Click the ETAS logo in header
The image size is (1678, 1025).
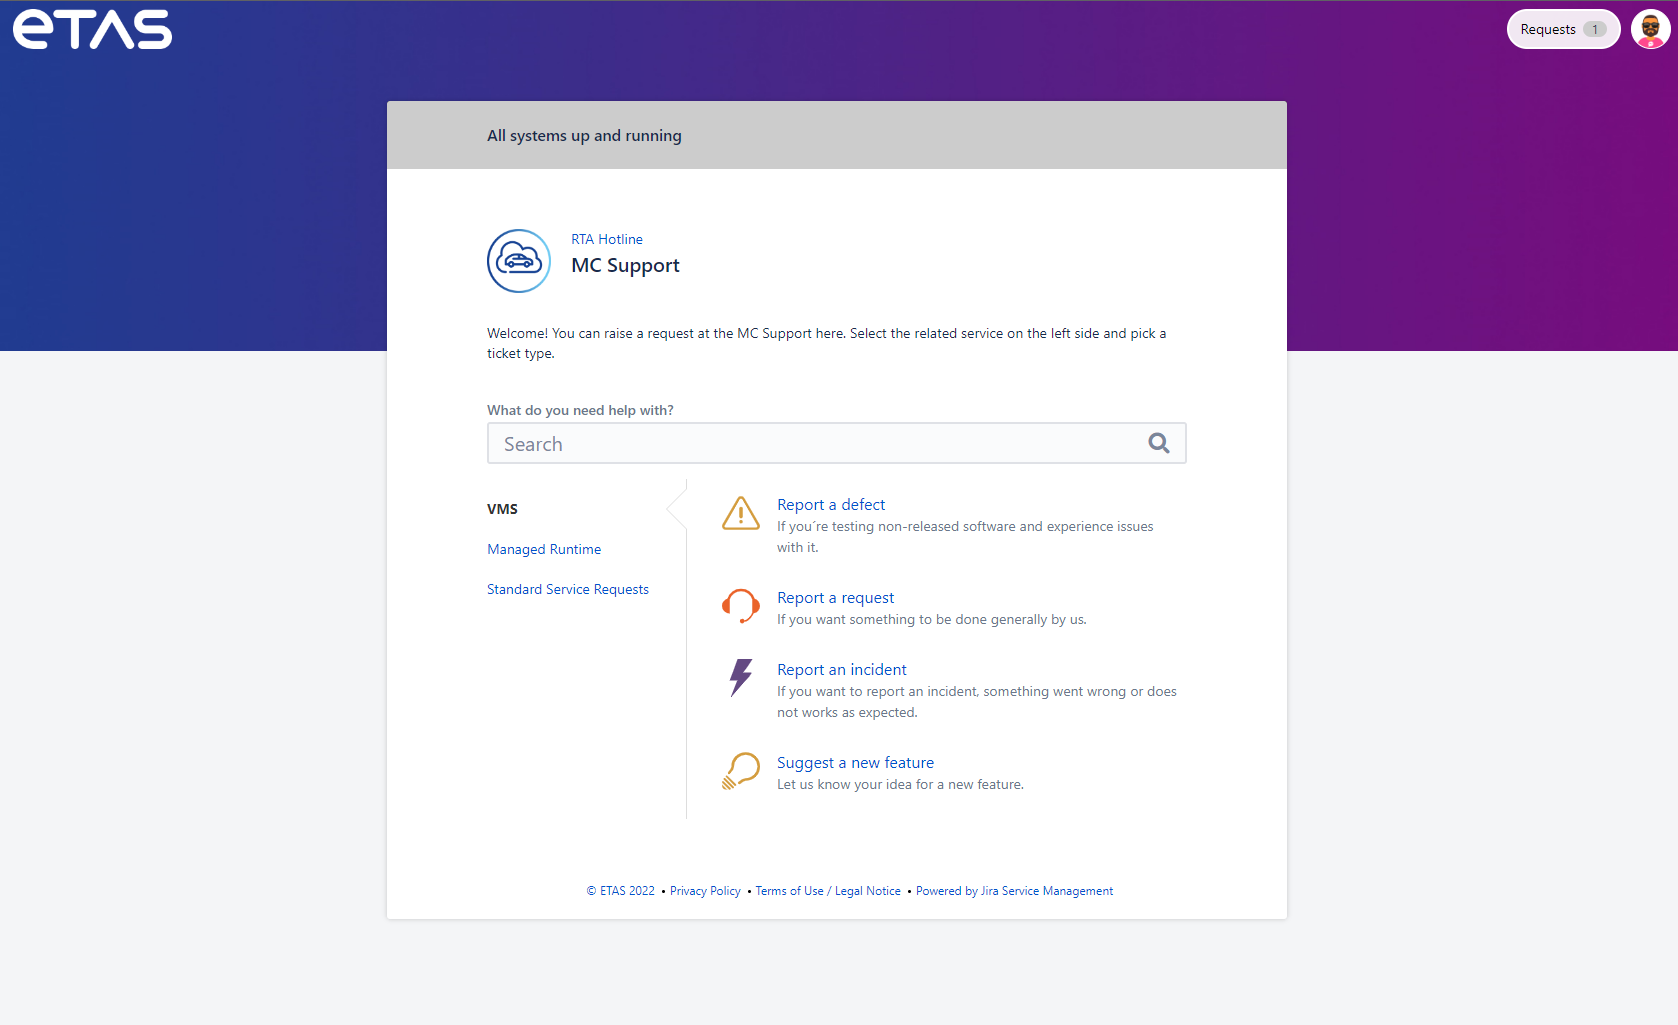tap(92, 30)
